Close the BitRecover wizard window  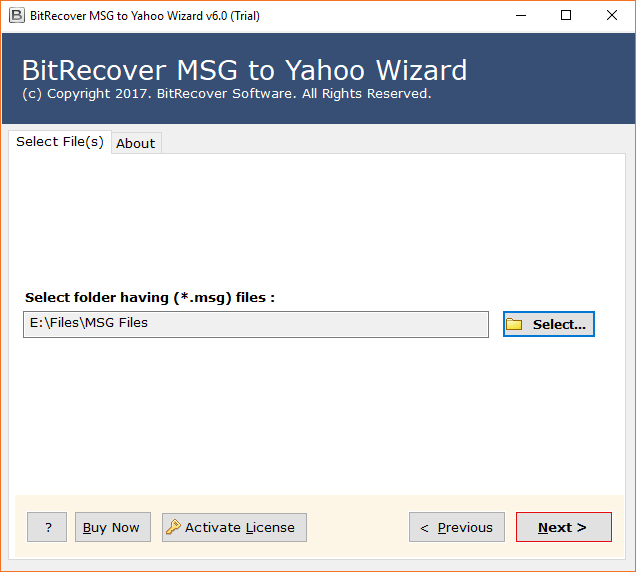click(612, 16)
